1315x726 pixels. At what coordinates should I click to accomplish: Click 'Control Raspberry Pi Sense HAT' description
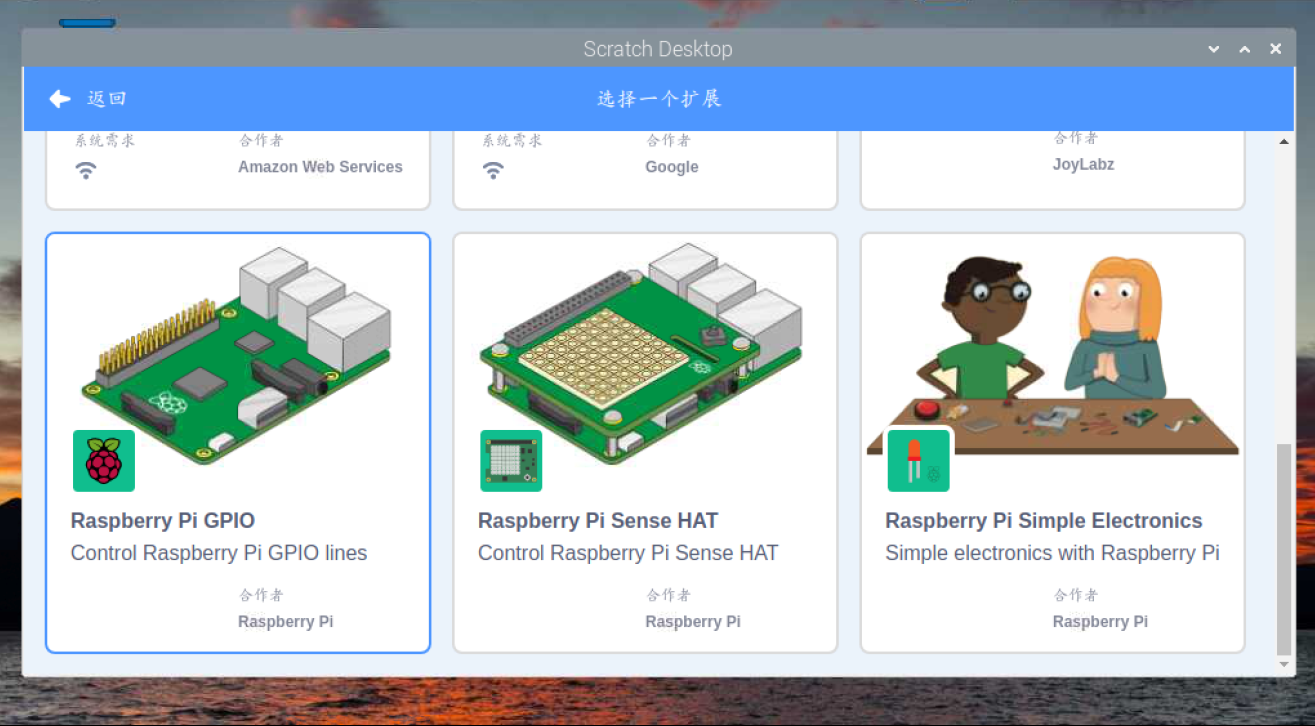[x=628, y=553]
